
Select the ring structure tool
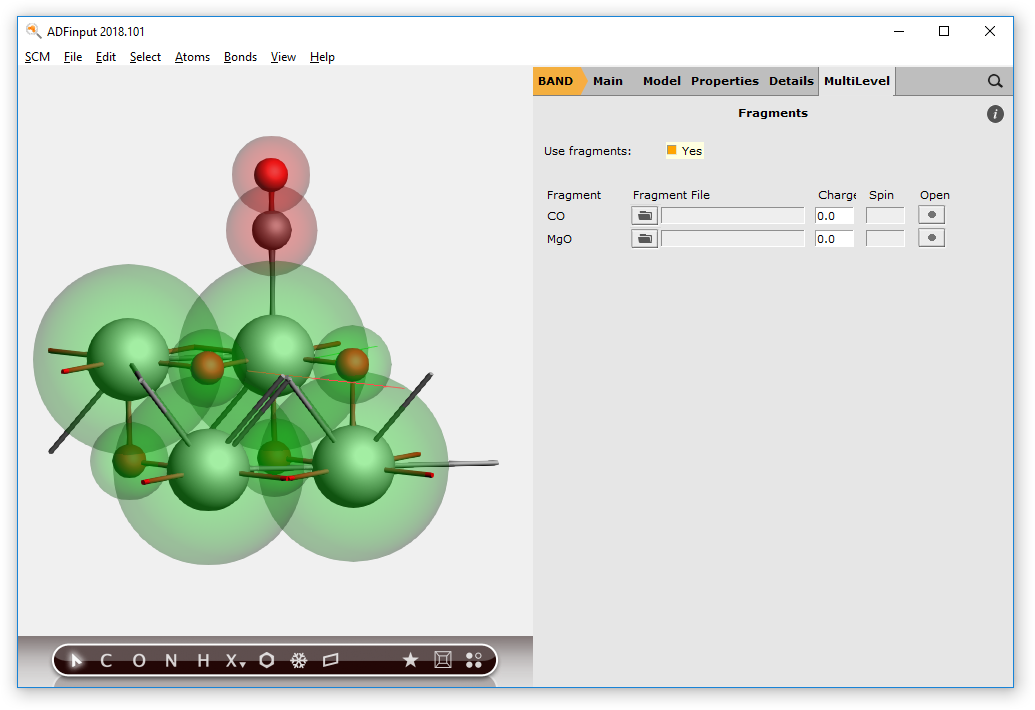point(267,660)
